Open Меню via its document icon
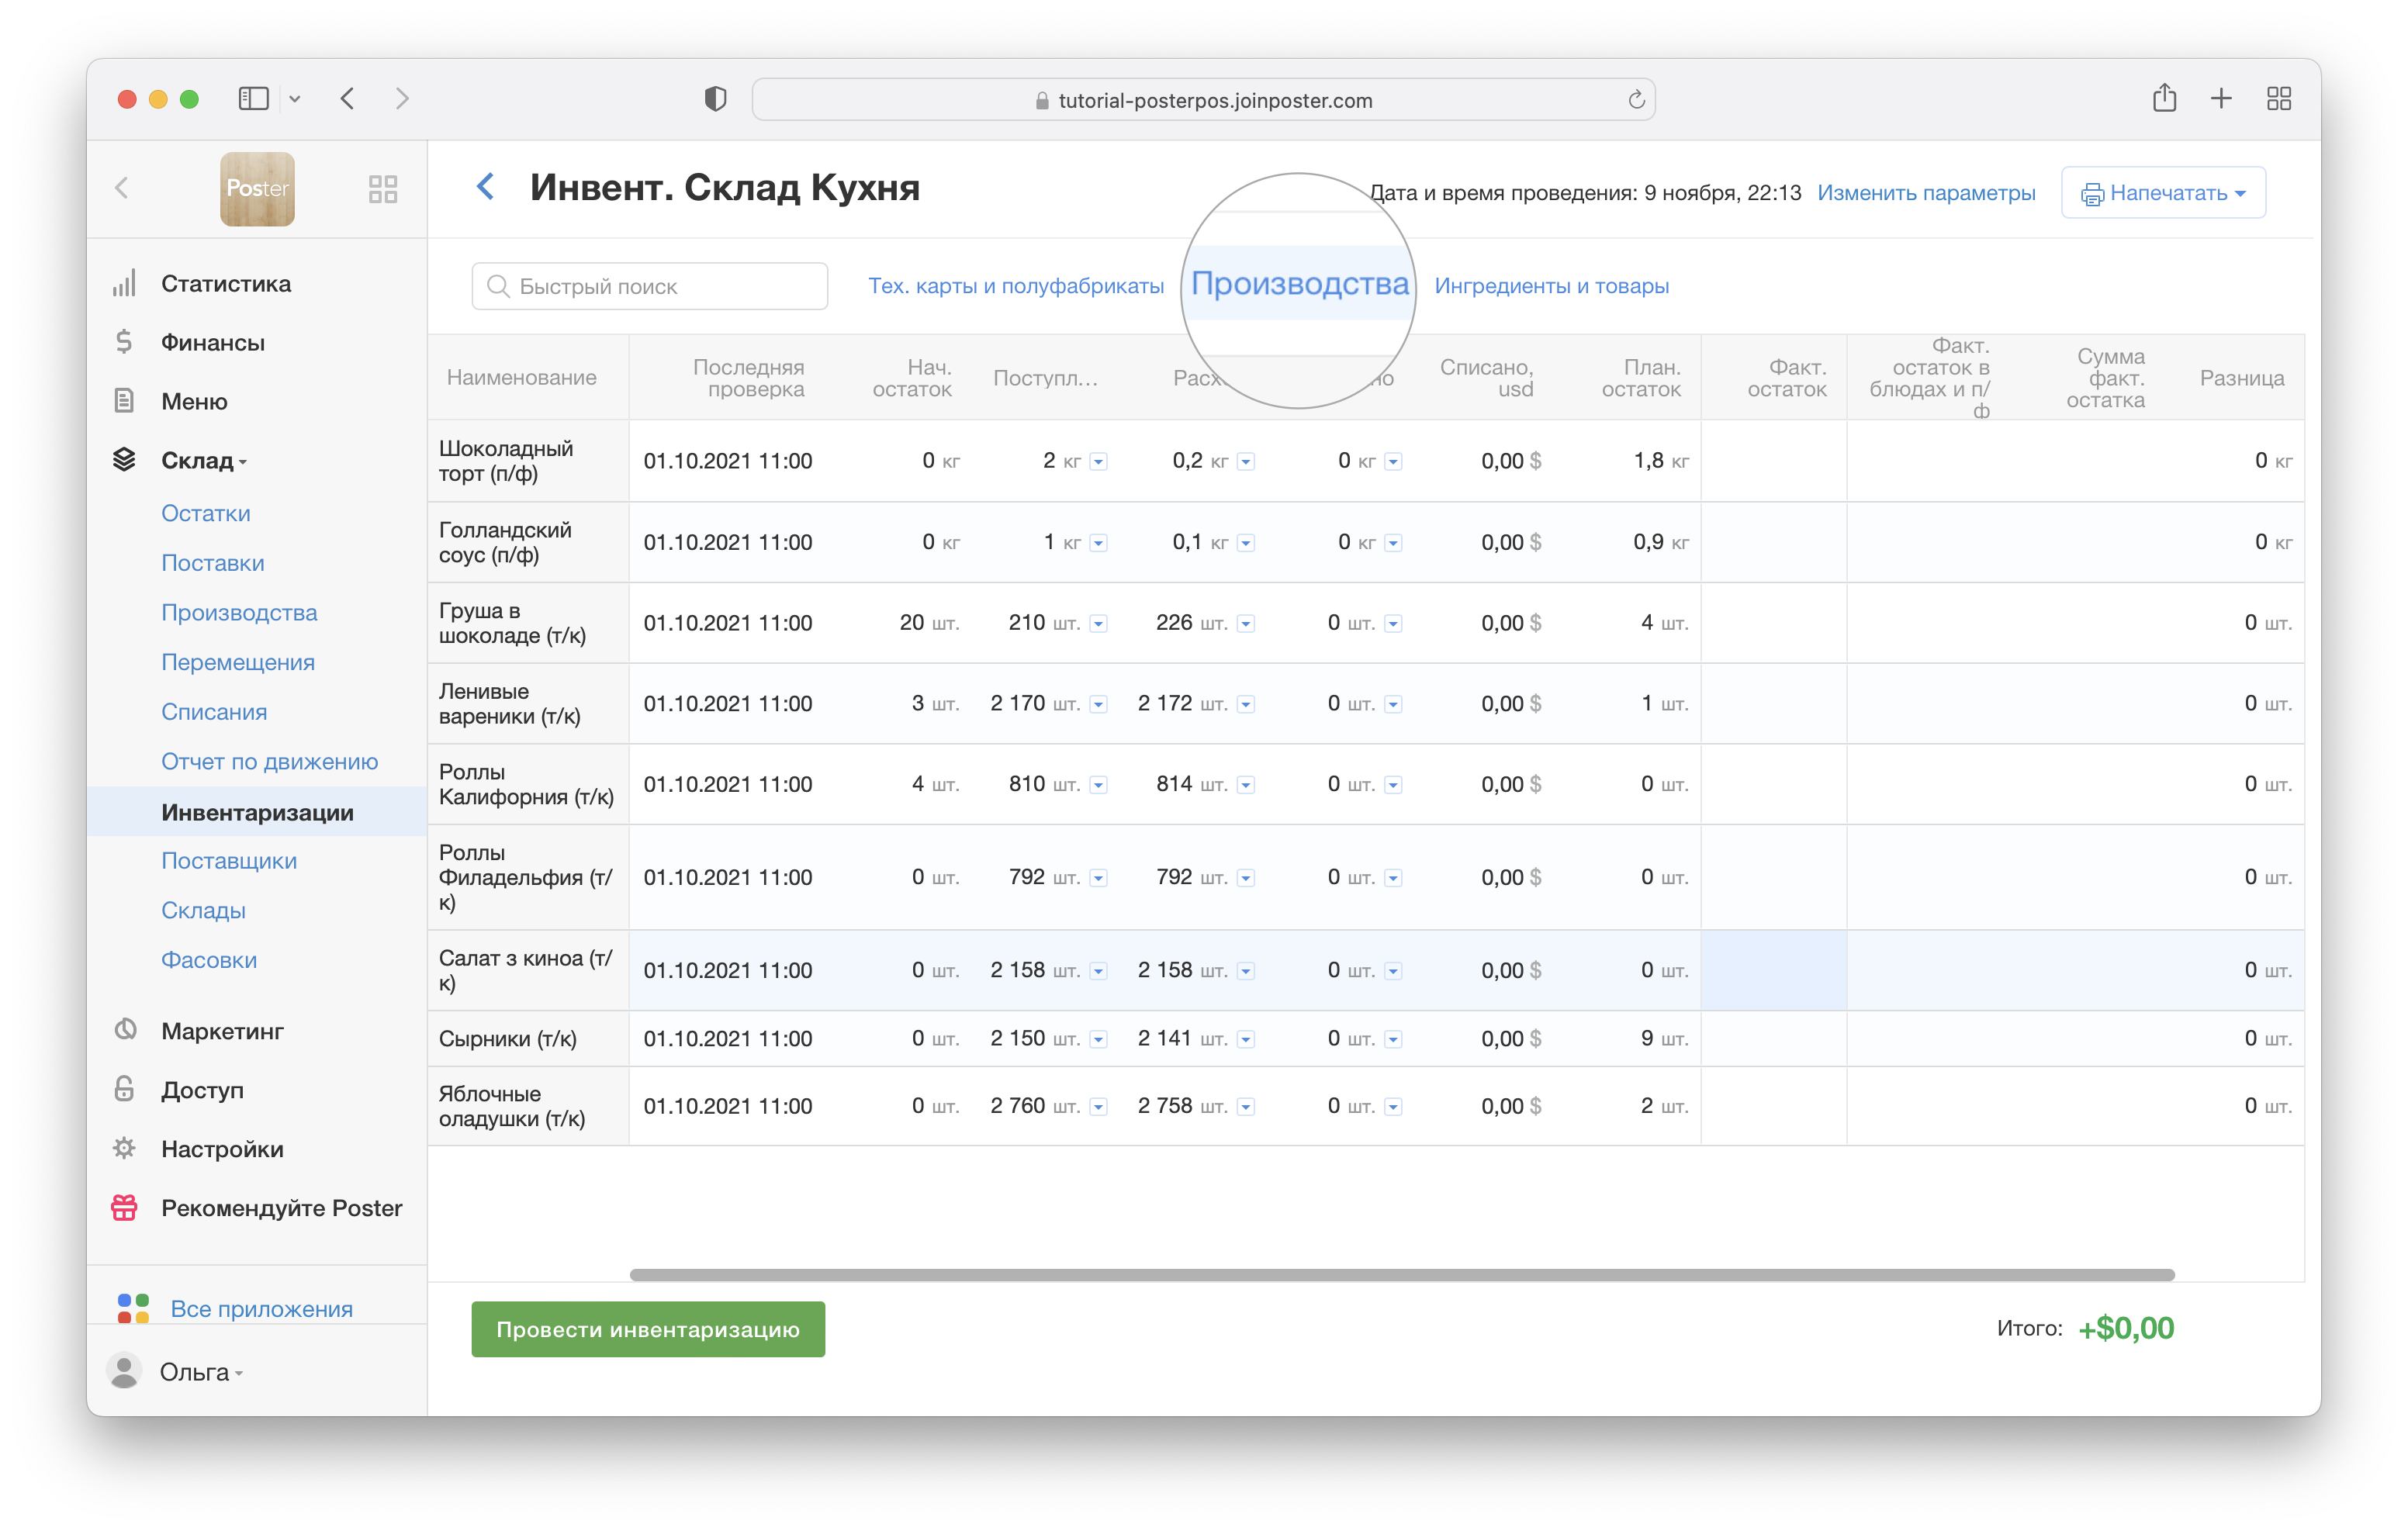Viewport: 2408px width, 1531px height. [124, 401]
